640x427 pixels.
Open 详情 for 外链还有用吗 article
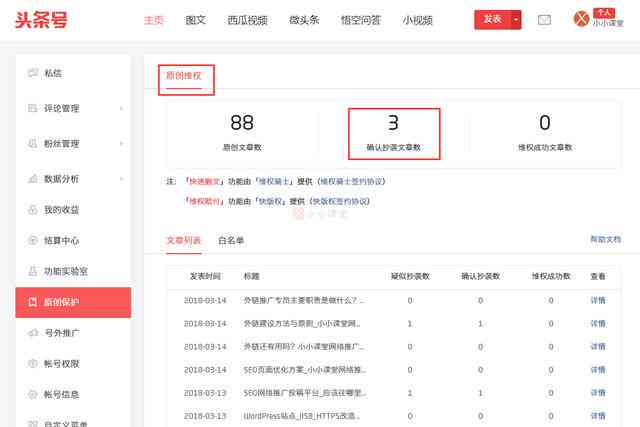[x=598, y=347]
